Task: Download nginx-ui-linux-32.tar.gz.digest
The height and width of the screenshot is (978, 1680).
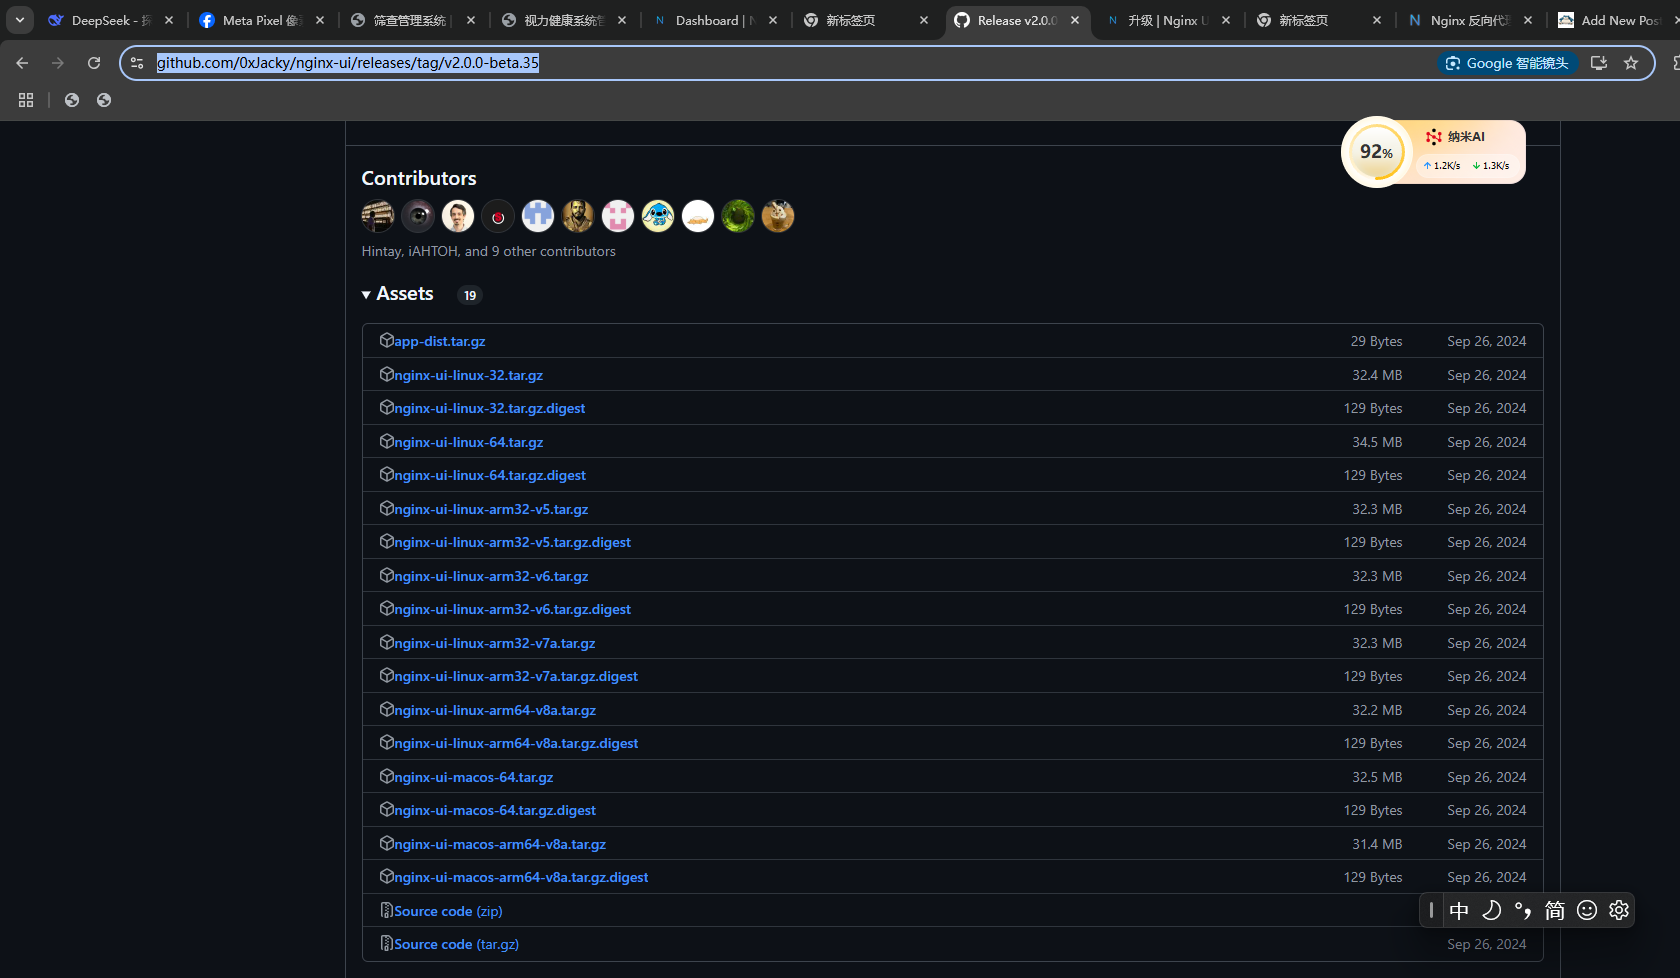Action: [490, 408]
